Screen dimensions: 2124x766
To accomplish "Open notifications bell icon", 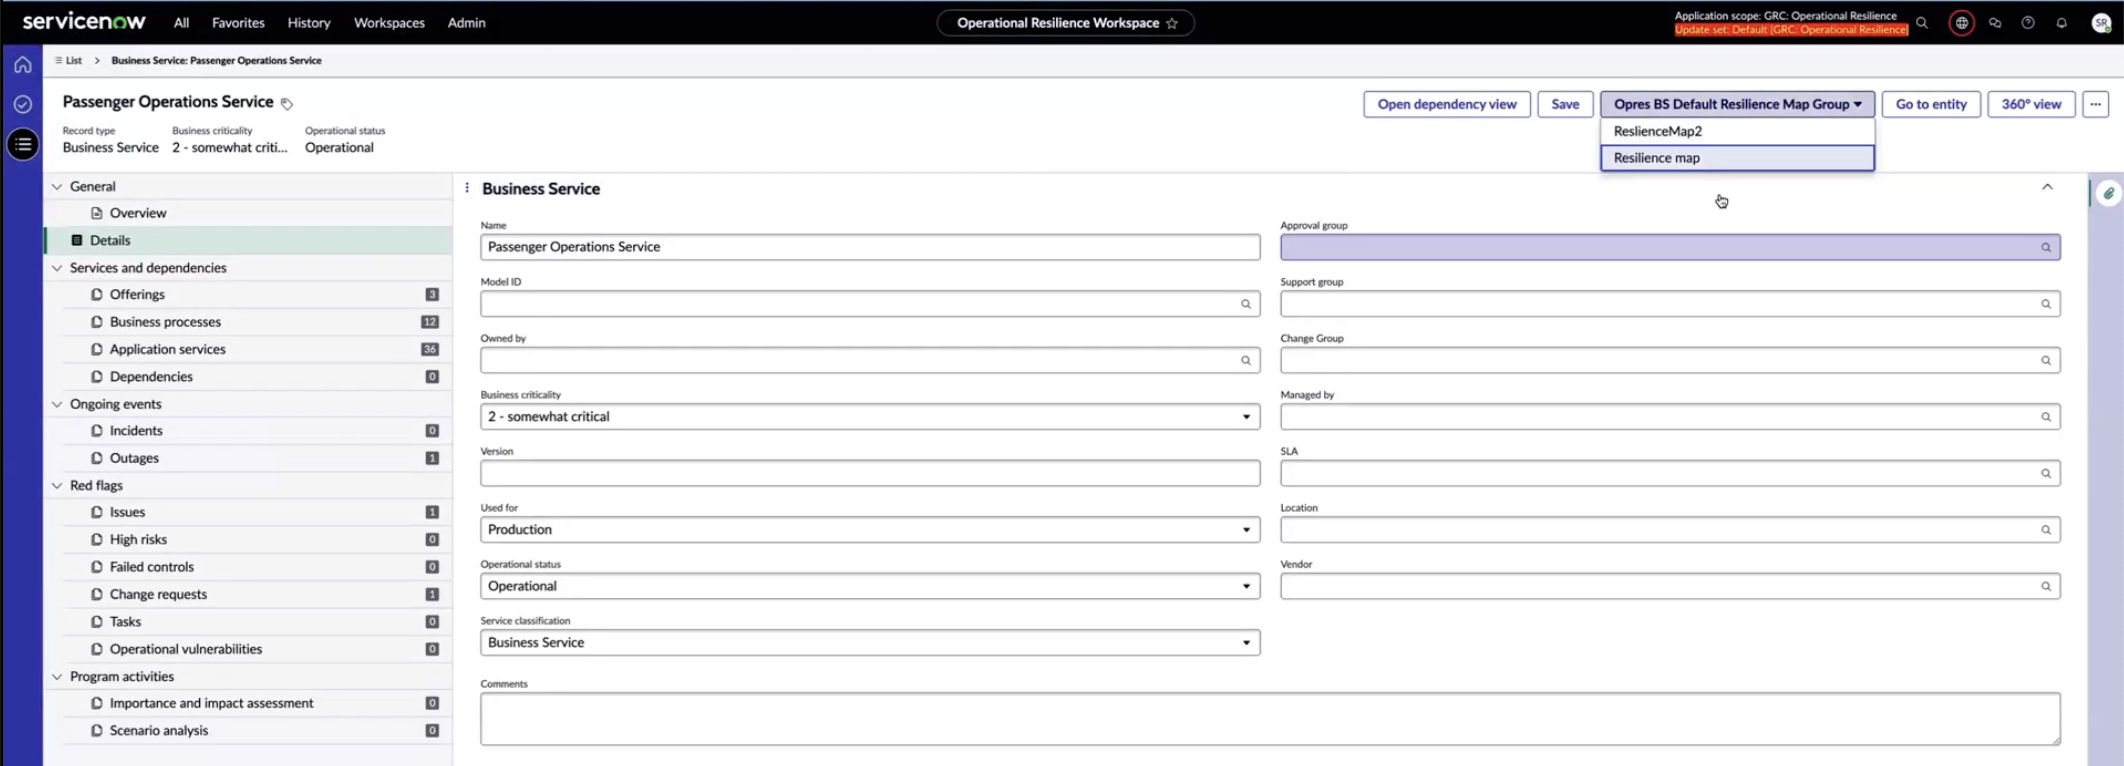I will (x=2062, y=23).
